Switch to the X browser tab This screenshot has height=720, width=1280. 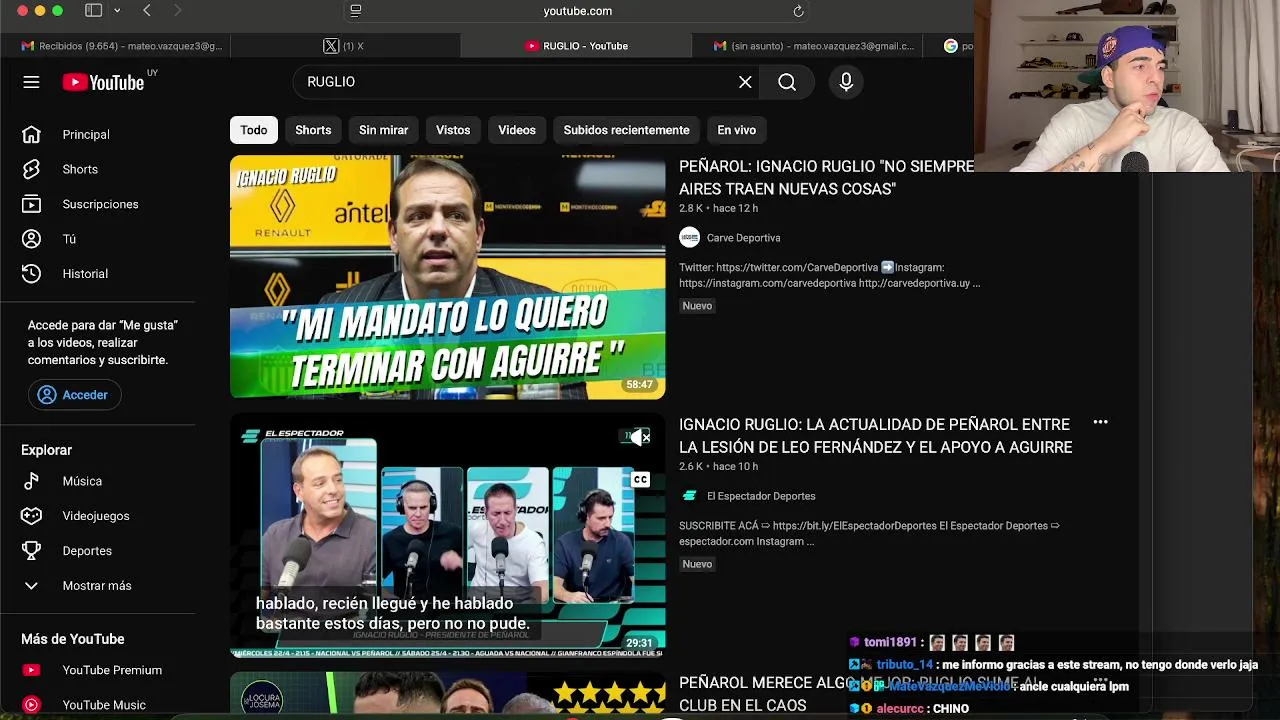click(x=345, y=46)
